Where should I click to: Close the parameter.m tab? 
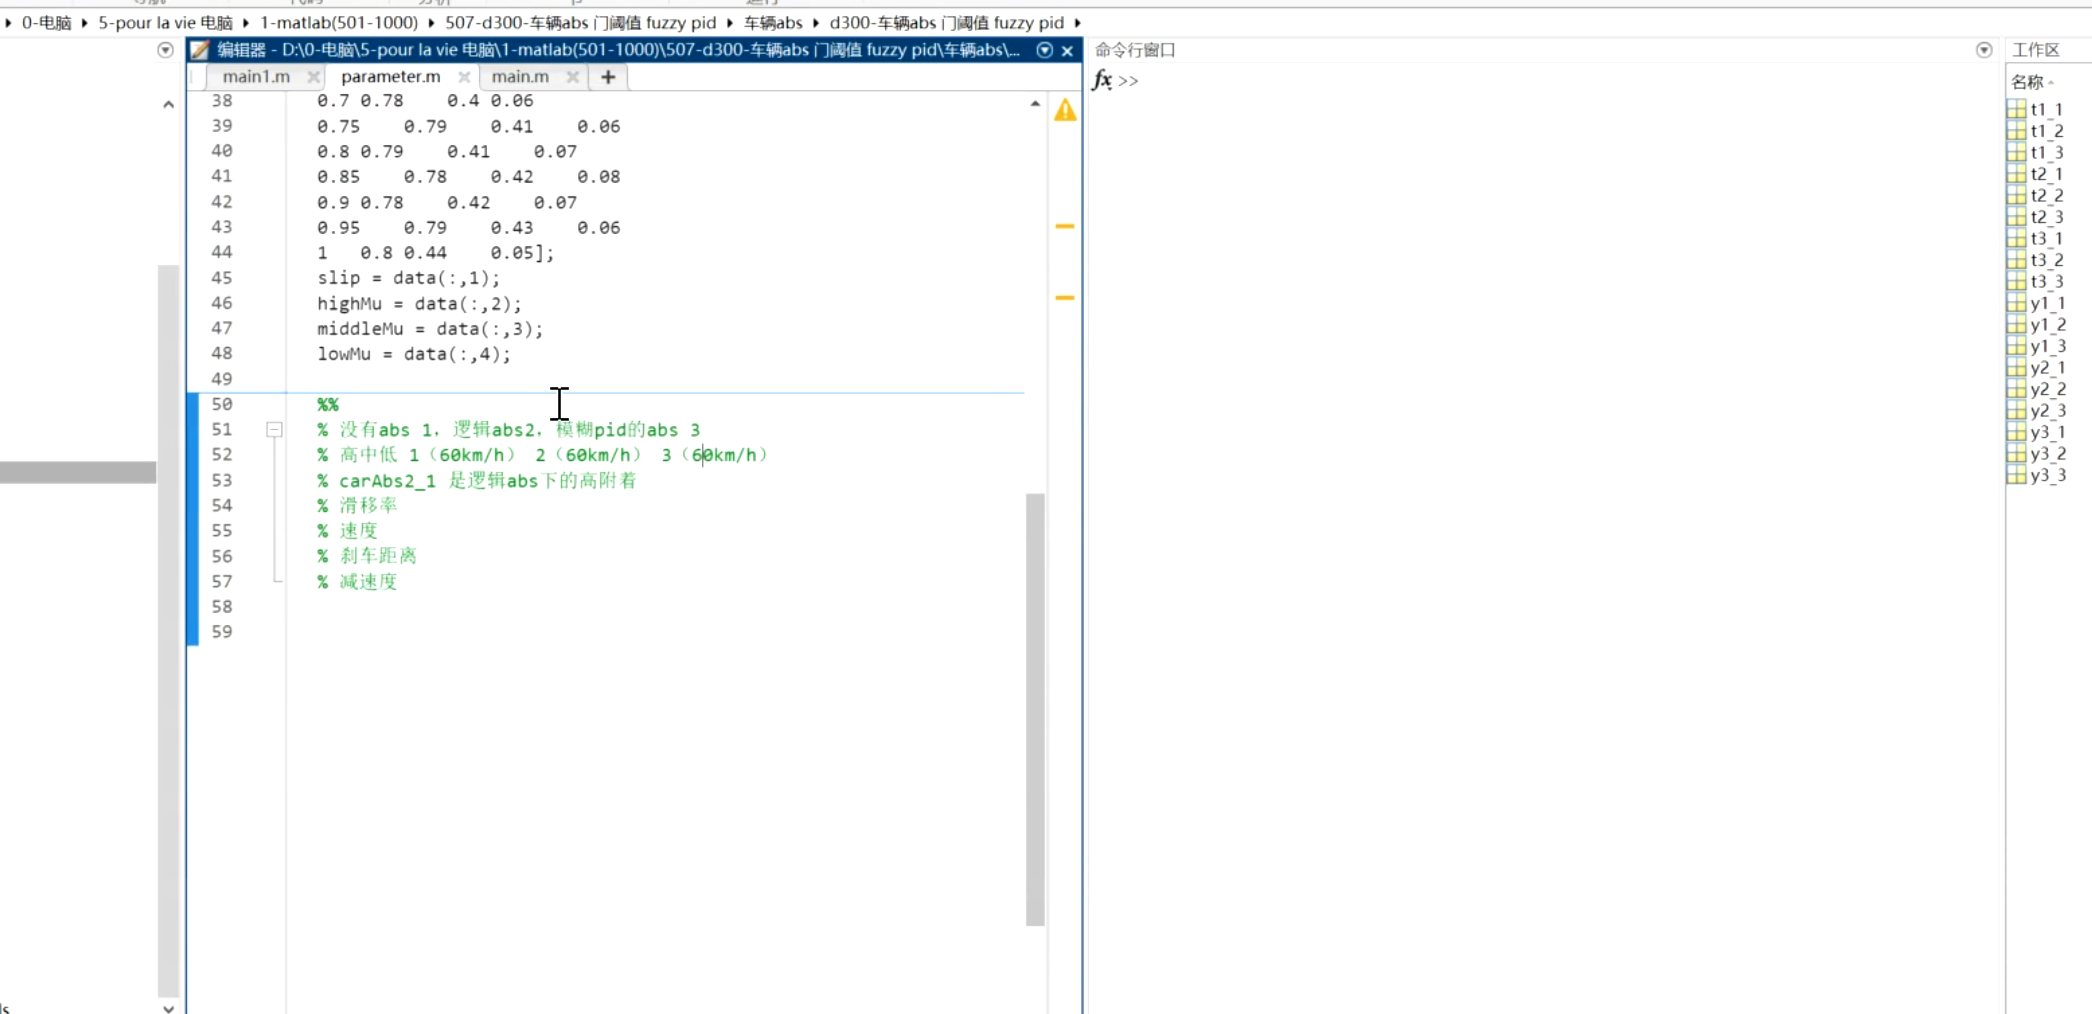pos(464,77)
